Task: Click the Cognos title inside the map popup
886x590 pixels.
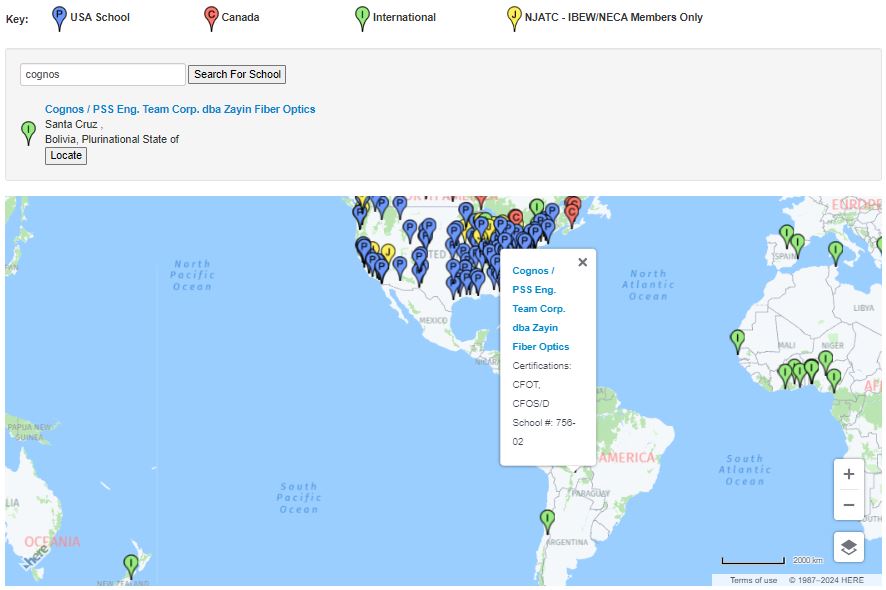Action: click(x=540, y=308)
